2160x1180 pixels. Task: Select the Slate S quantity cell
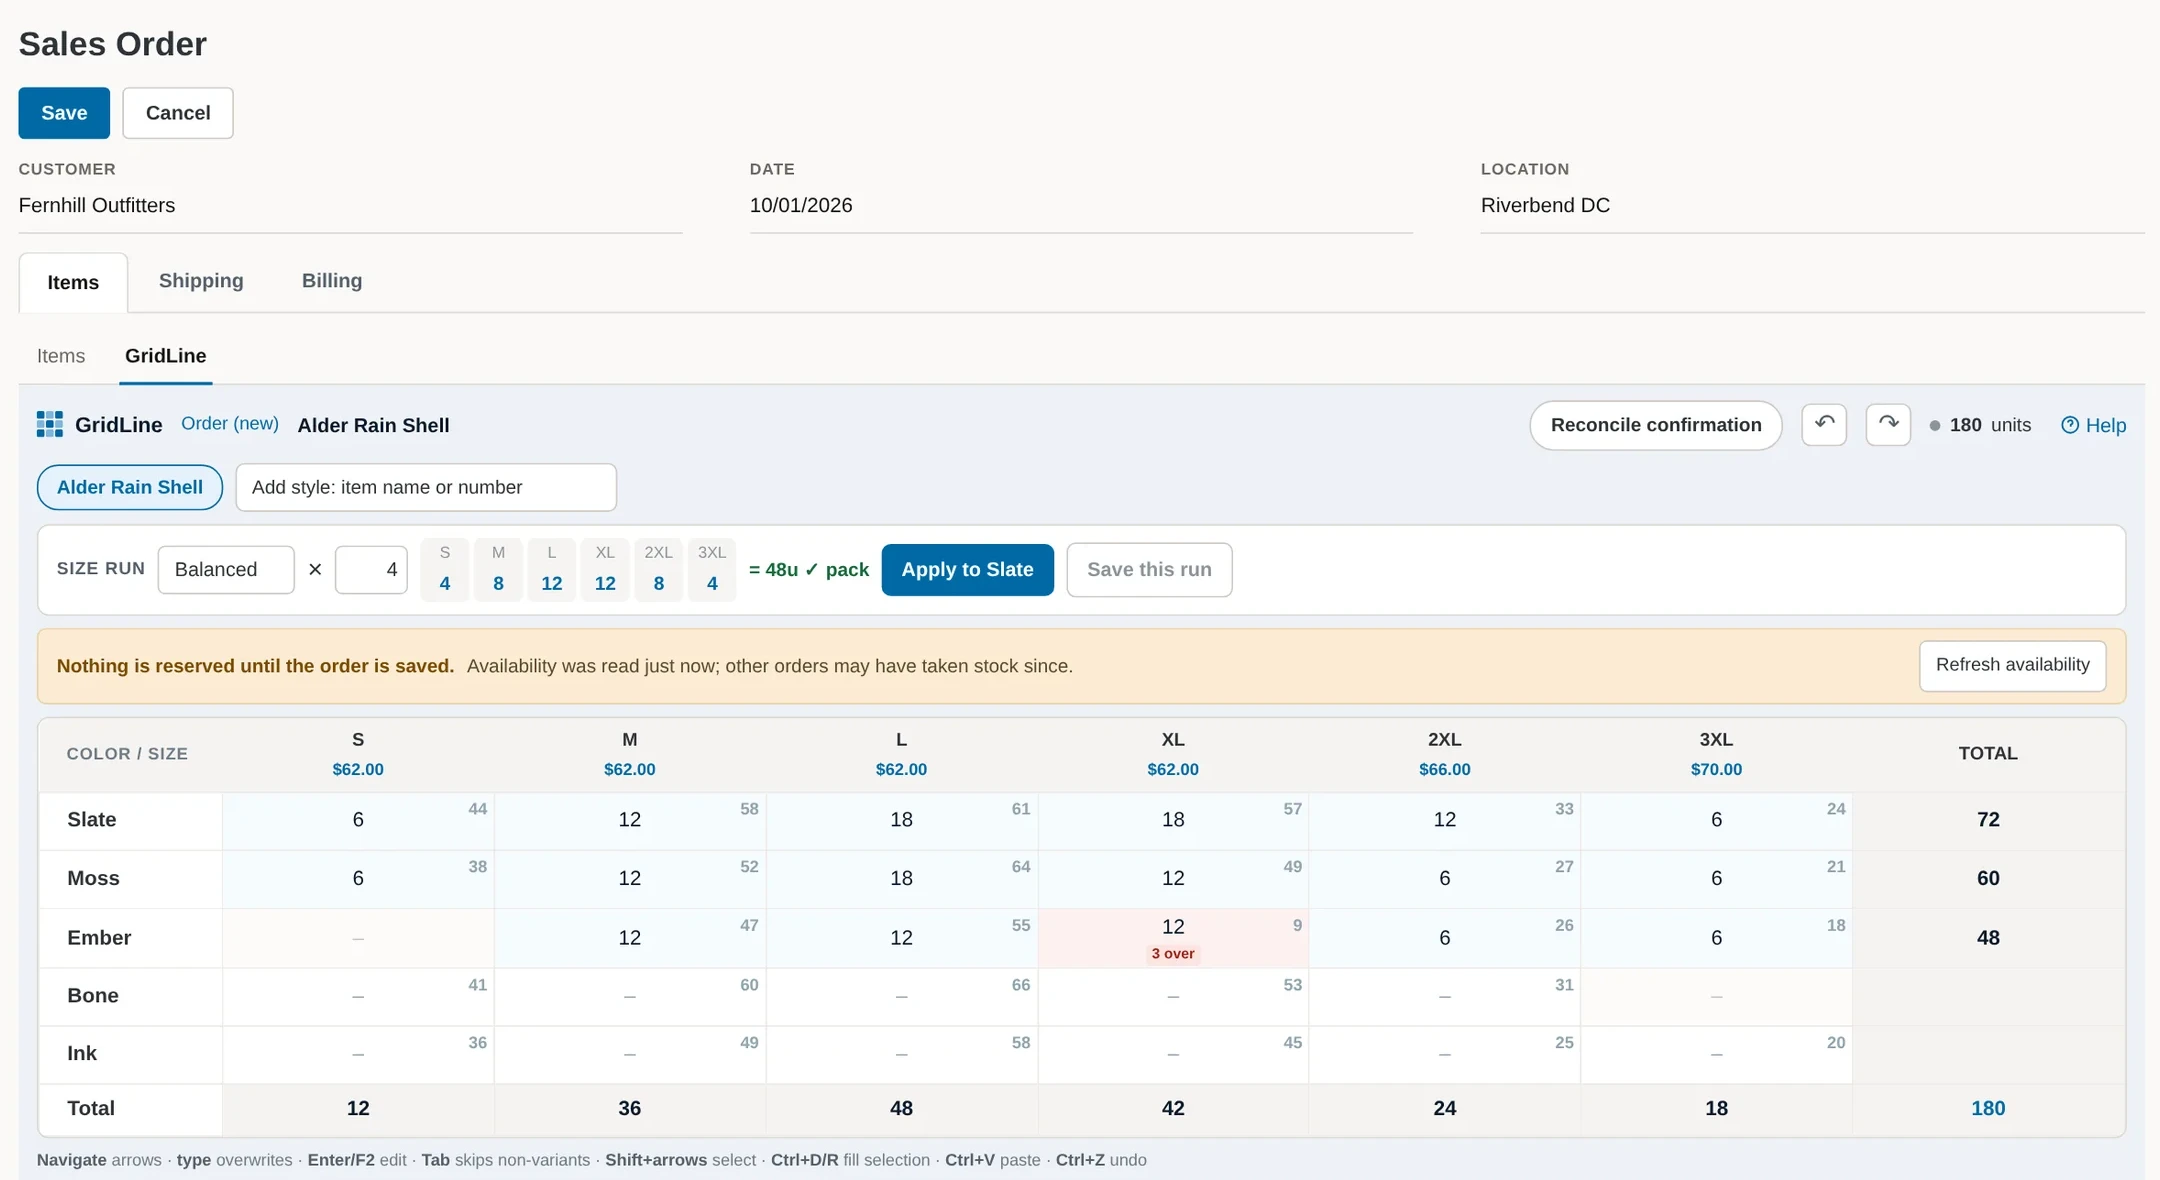(x=358, y=820)
